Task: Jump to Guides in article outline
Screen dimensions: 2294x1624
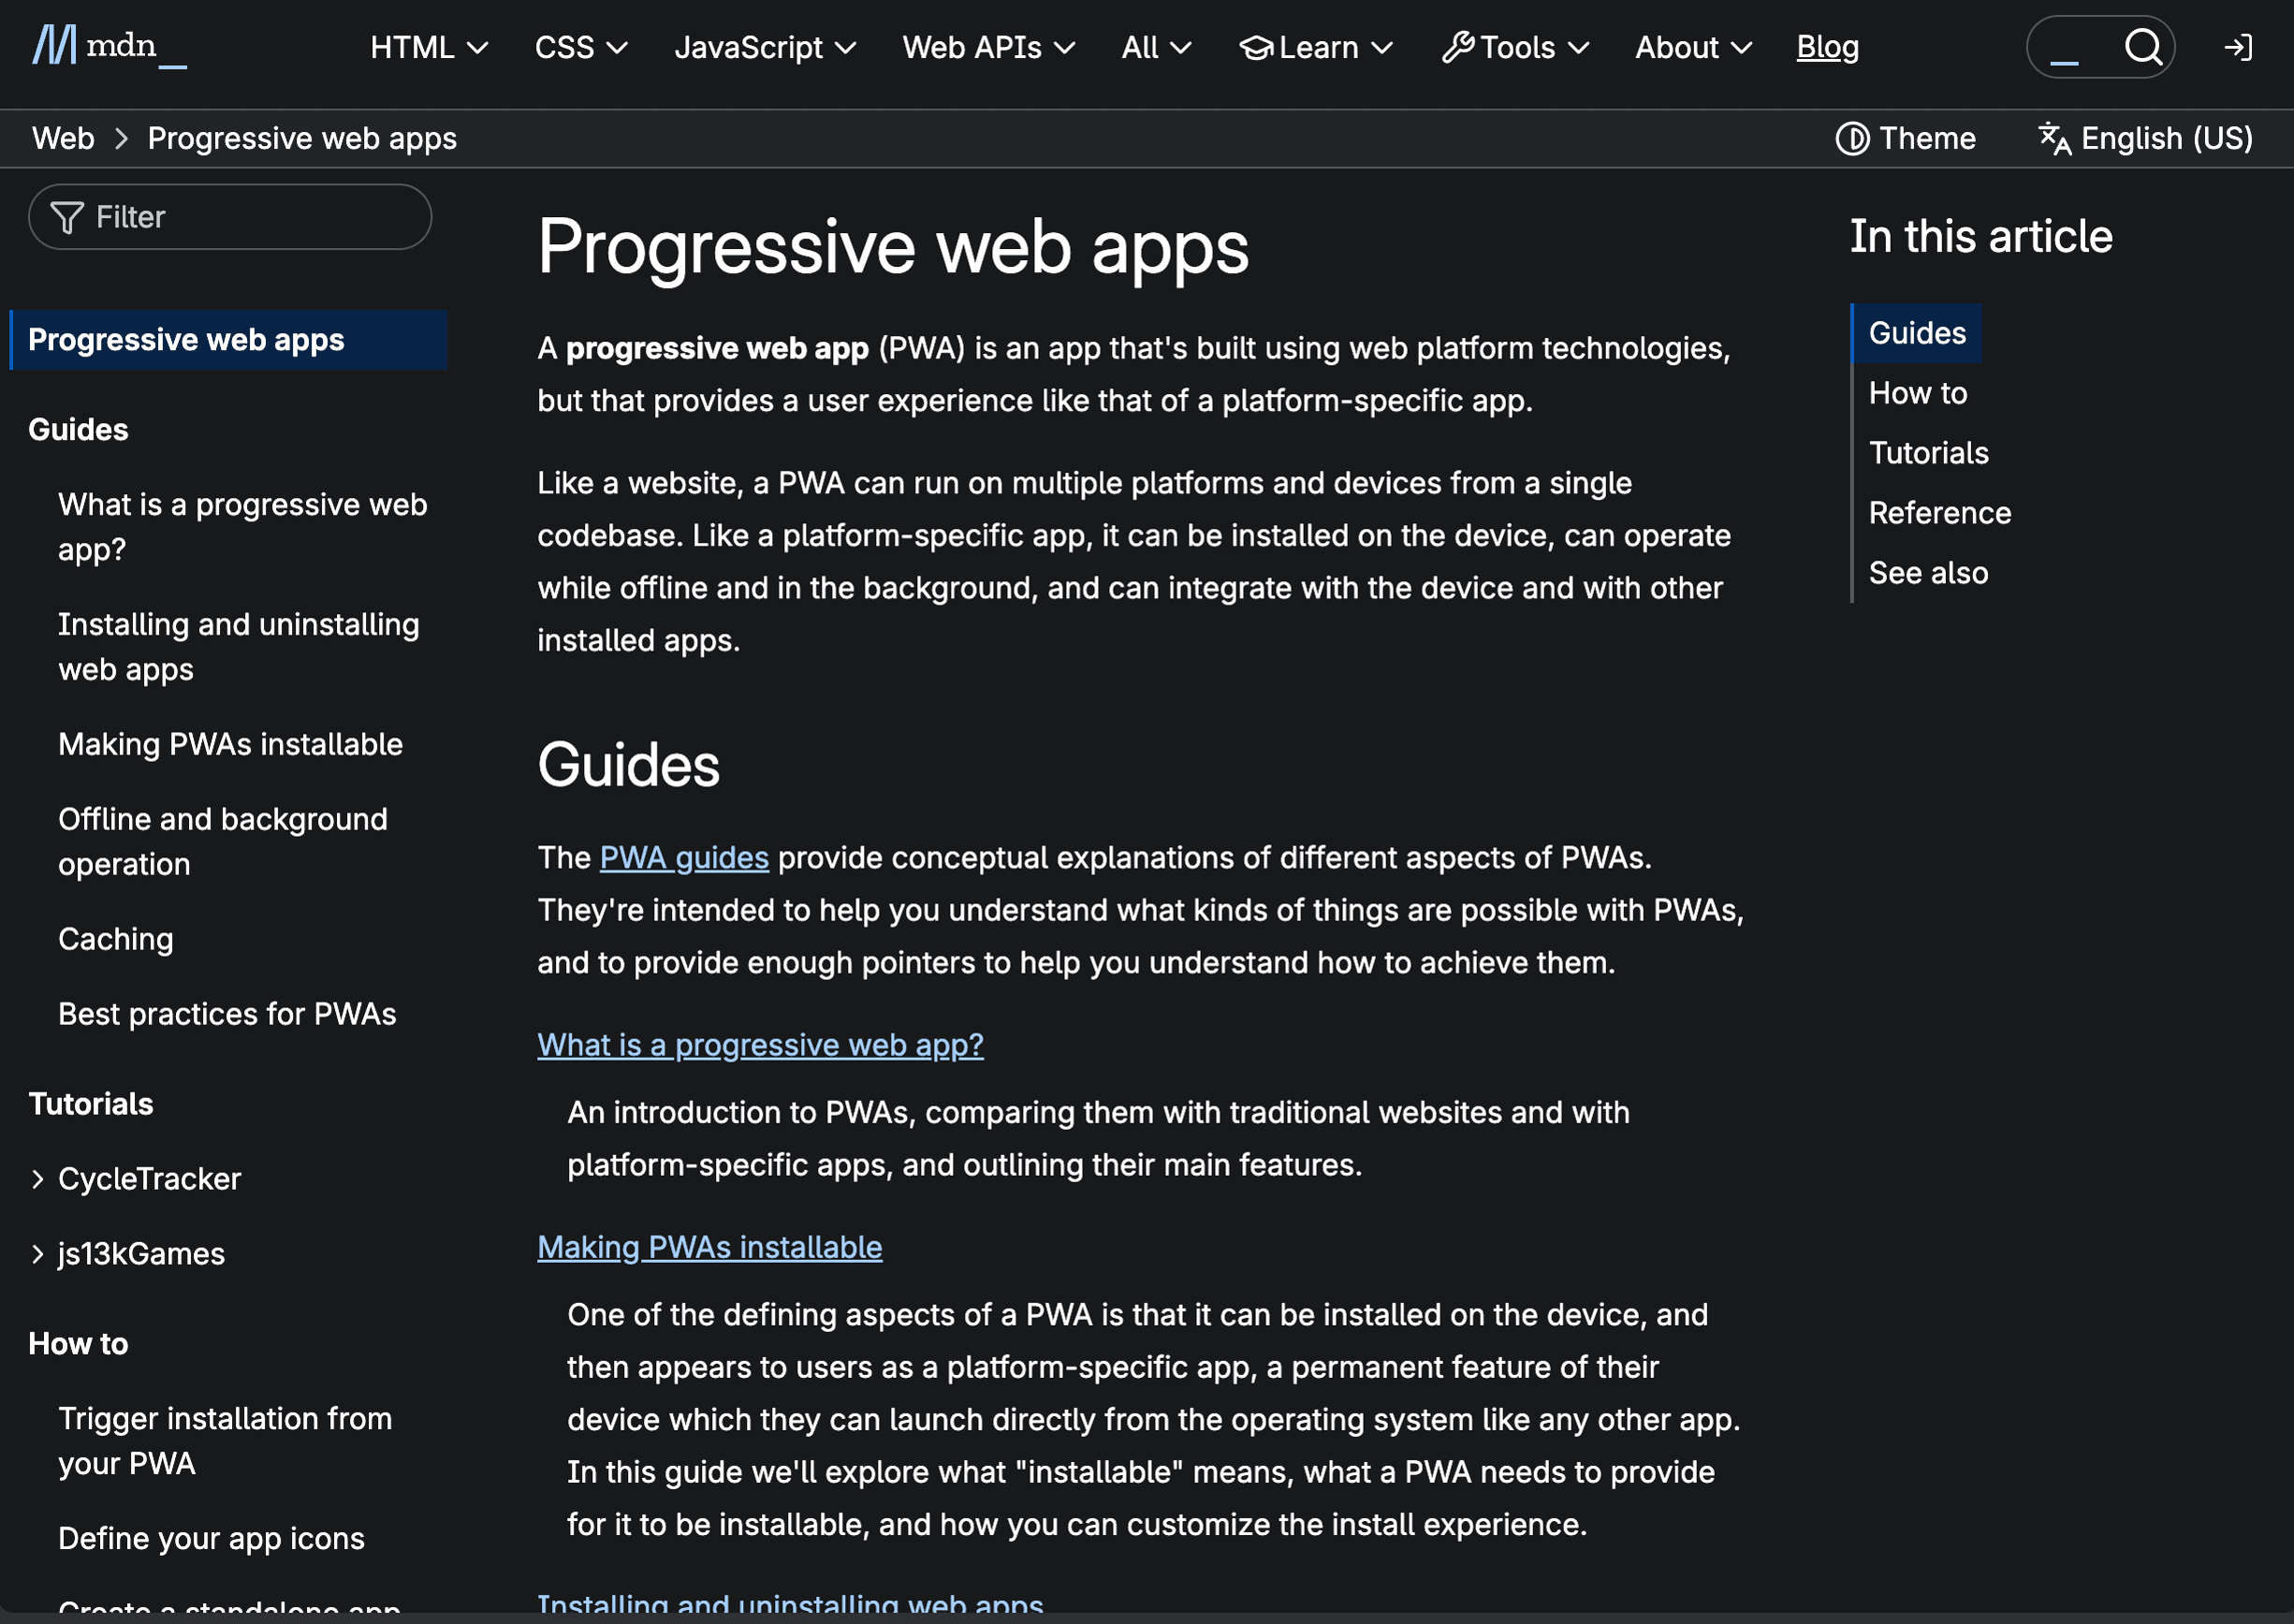Action: point(1917,333)
